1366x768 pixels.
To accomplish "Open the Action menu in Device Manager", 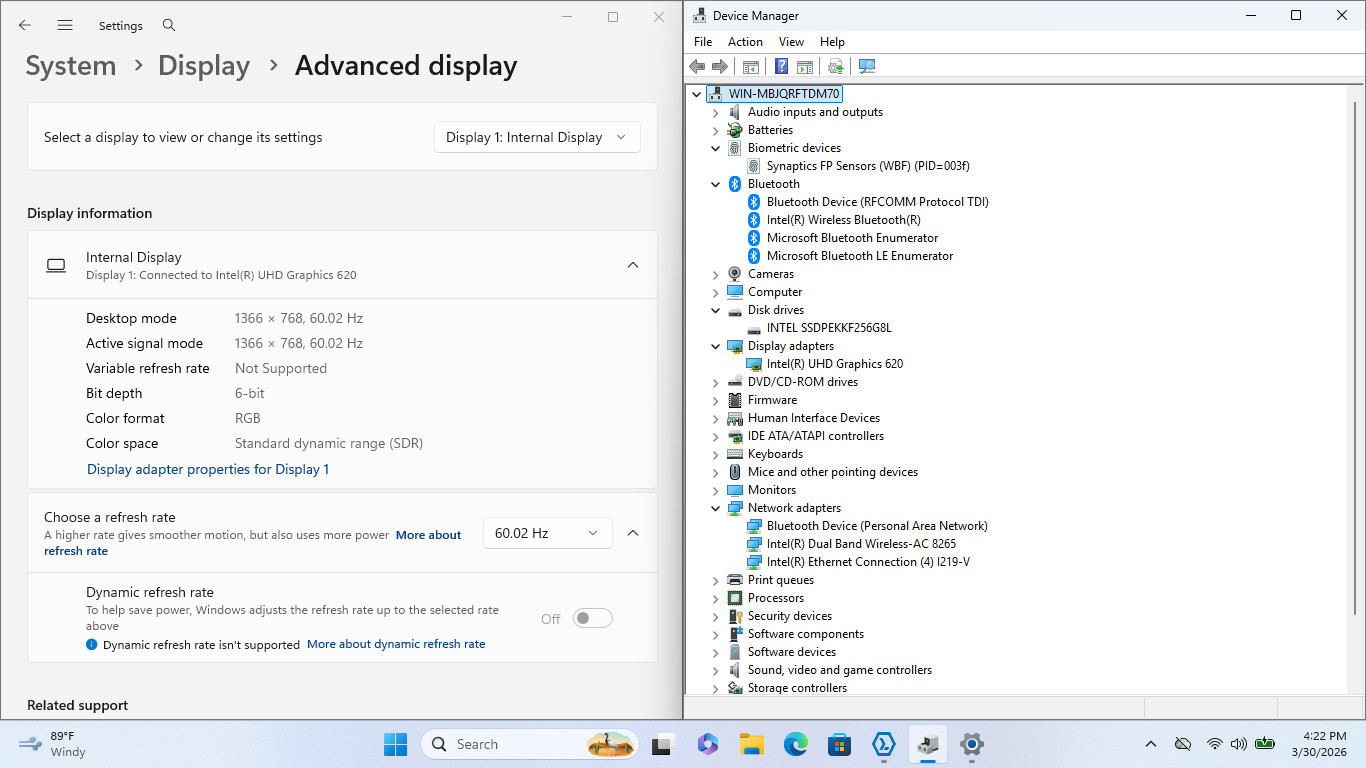I will [745, 42].
